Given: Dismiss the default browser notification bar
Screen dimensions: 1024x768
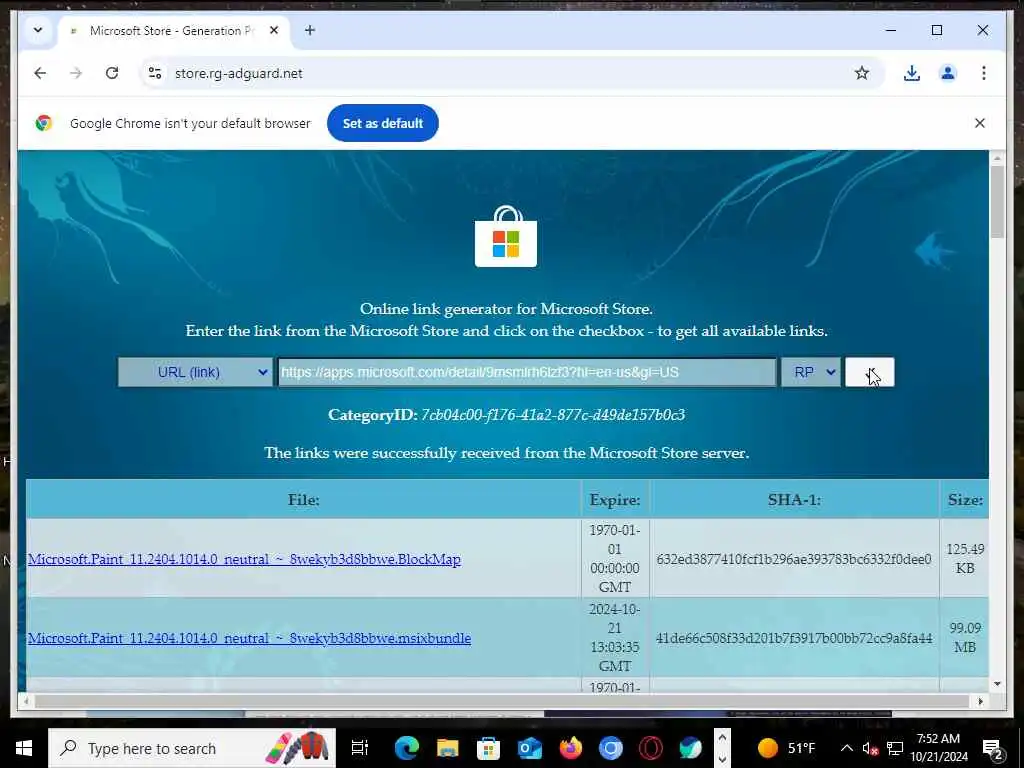Looking at the screenshot, I should [980, 123].
